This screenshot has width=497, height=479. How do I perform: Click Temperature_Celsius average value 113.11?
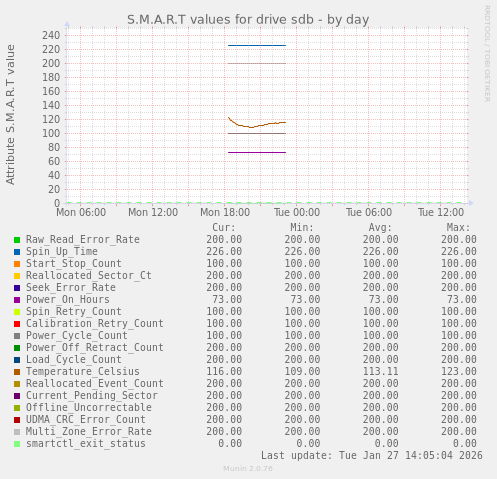[380, 372]
